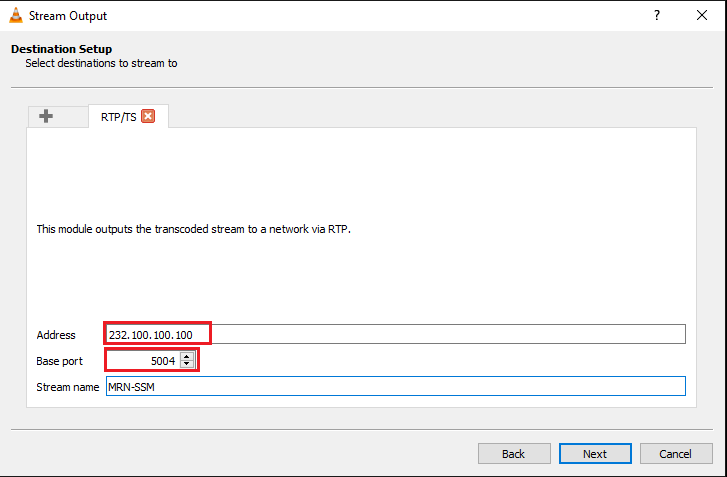Click the Address field showing 232.100.100.100
Viewport: 727px width, 477px height.
(395, 334)
